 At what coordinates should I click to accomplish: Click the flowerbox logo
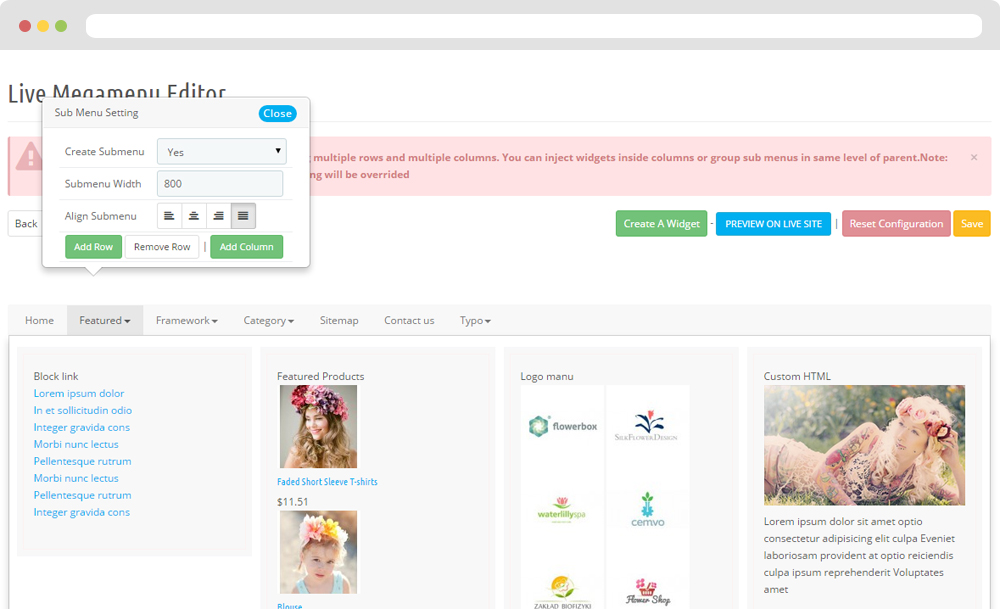point(562,426)
